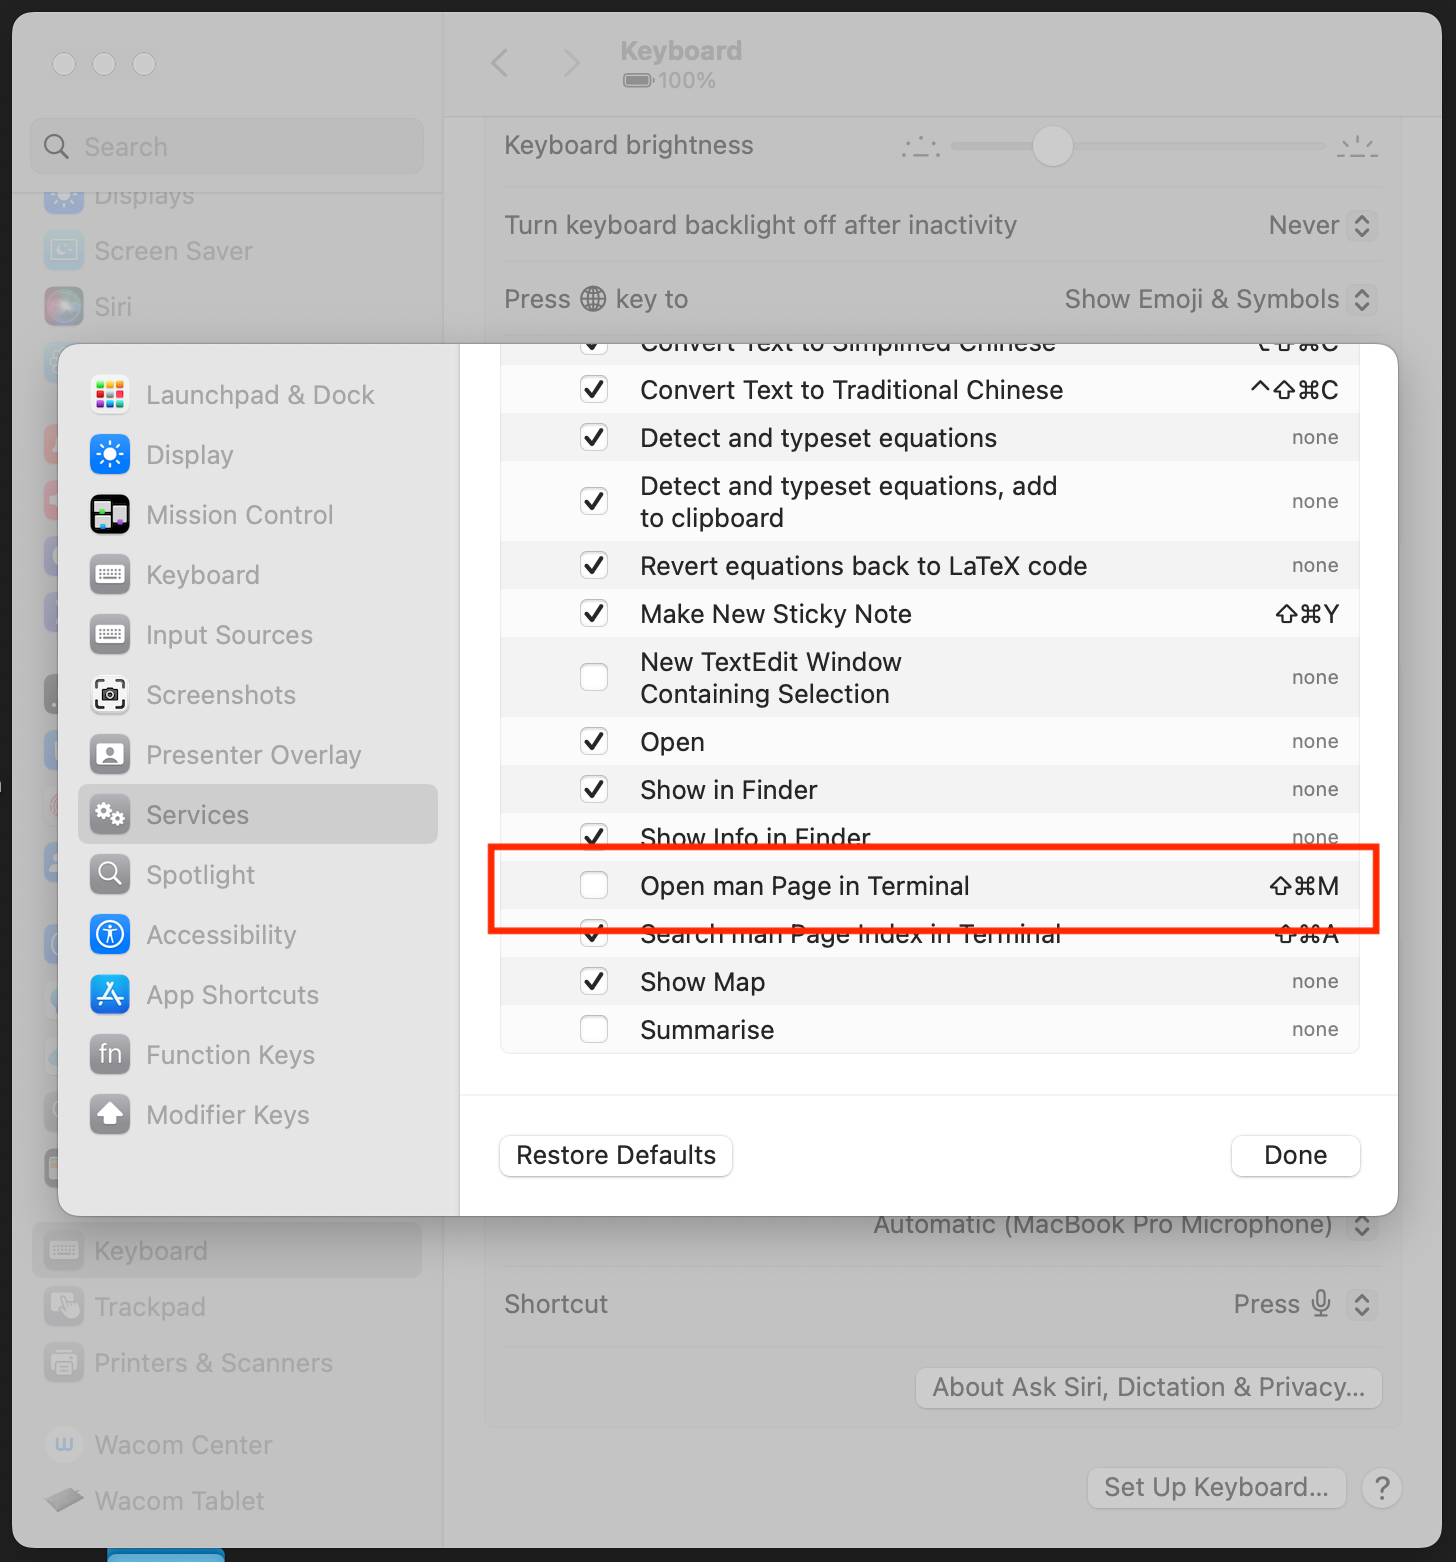
Task: Uncheck the Open service checkbox
Action: point(594,741)
